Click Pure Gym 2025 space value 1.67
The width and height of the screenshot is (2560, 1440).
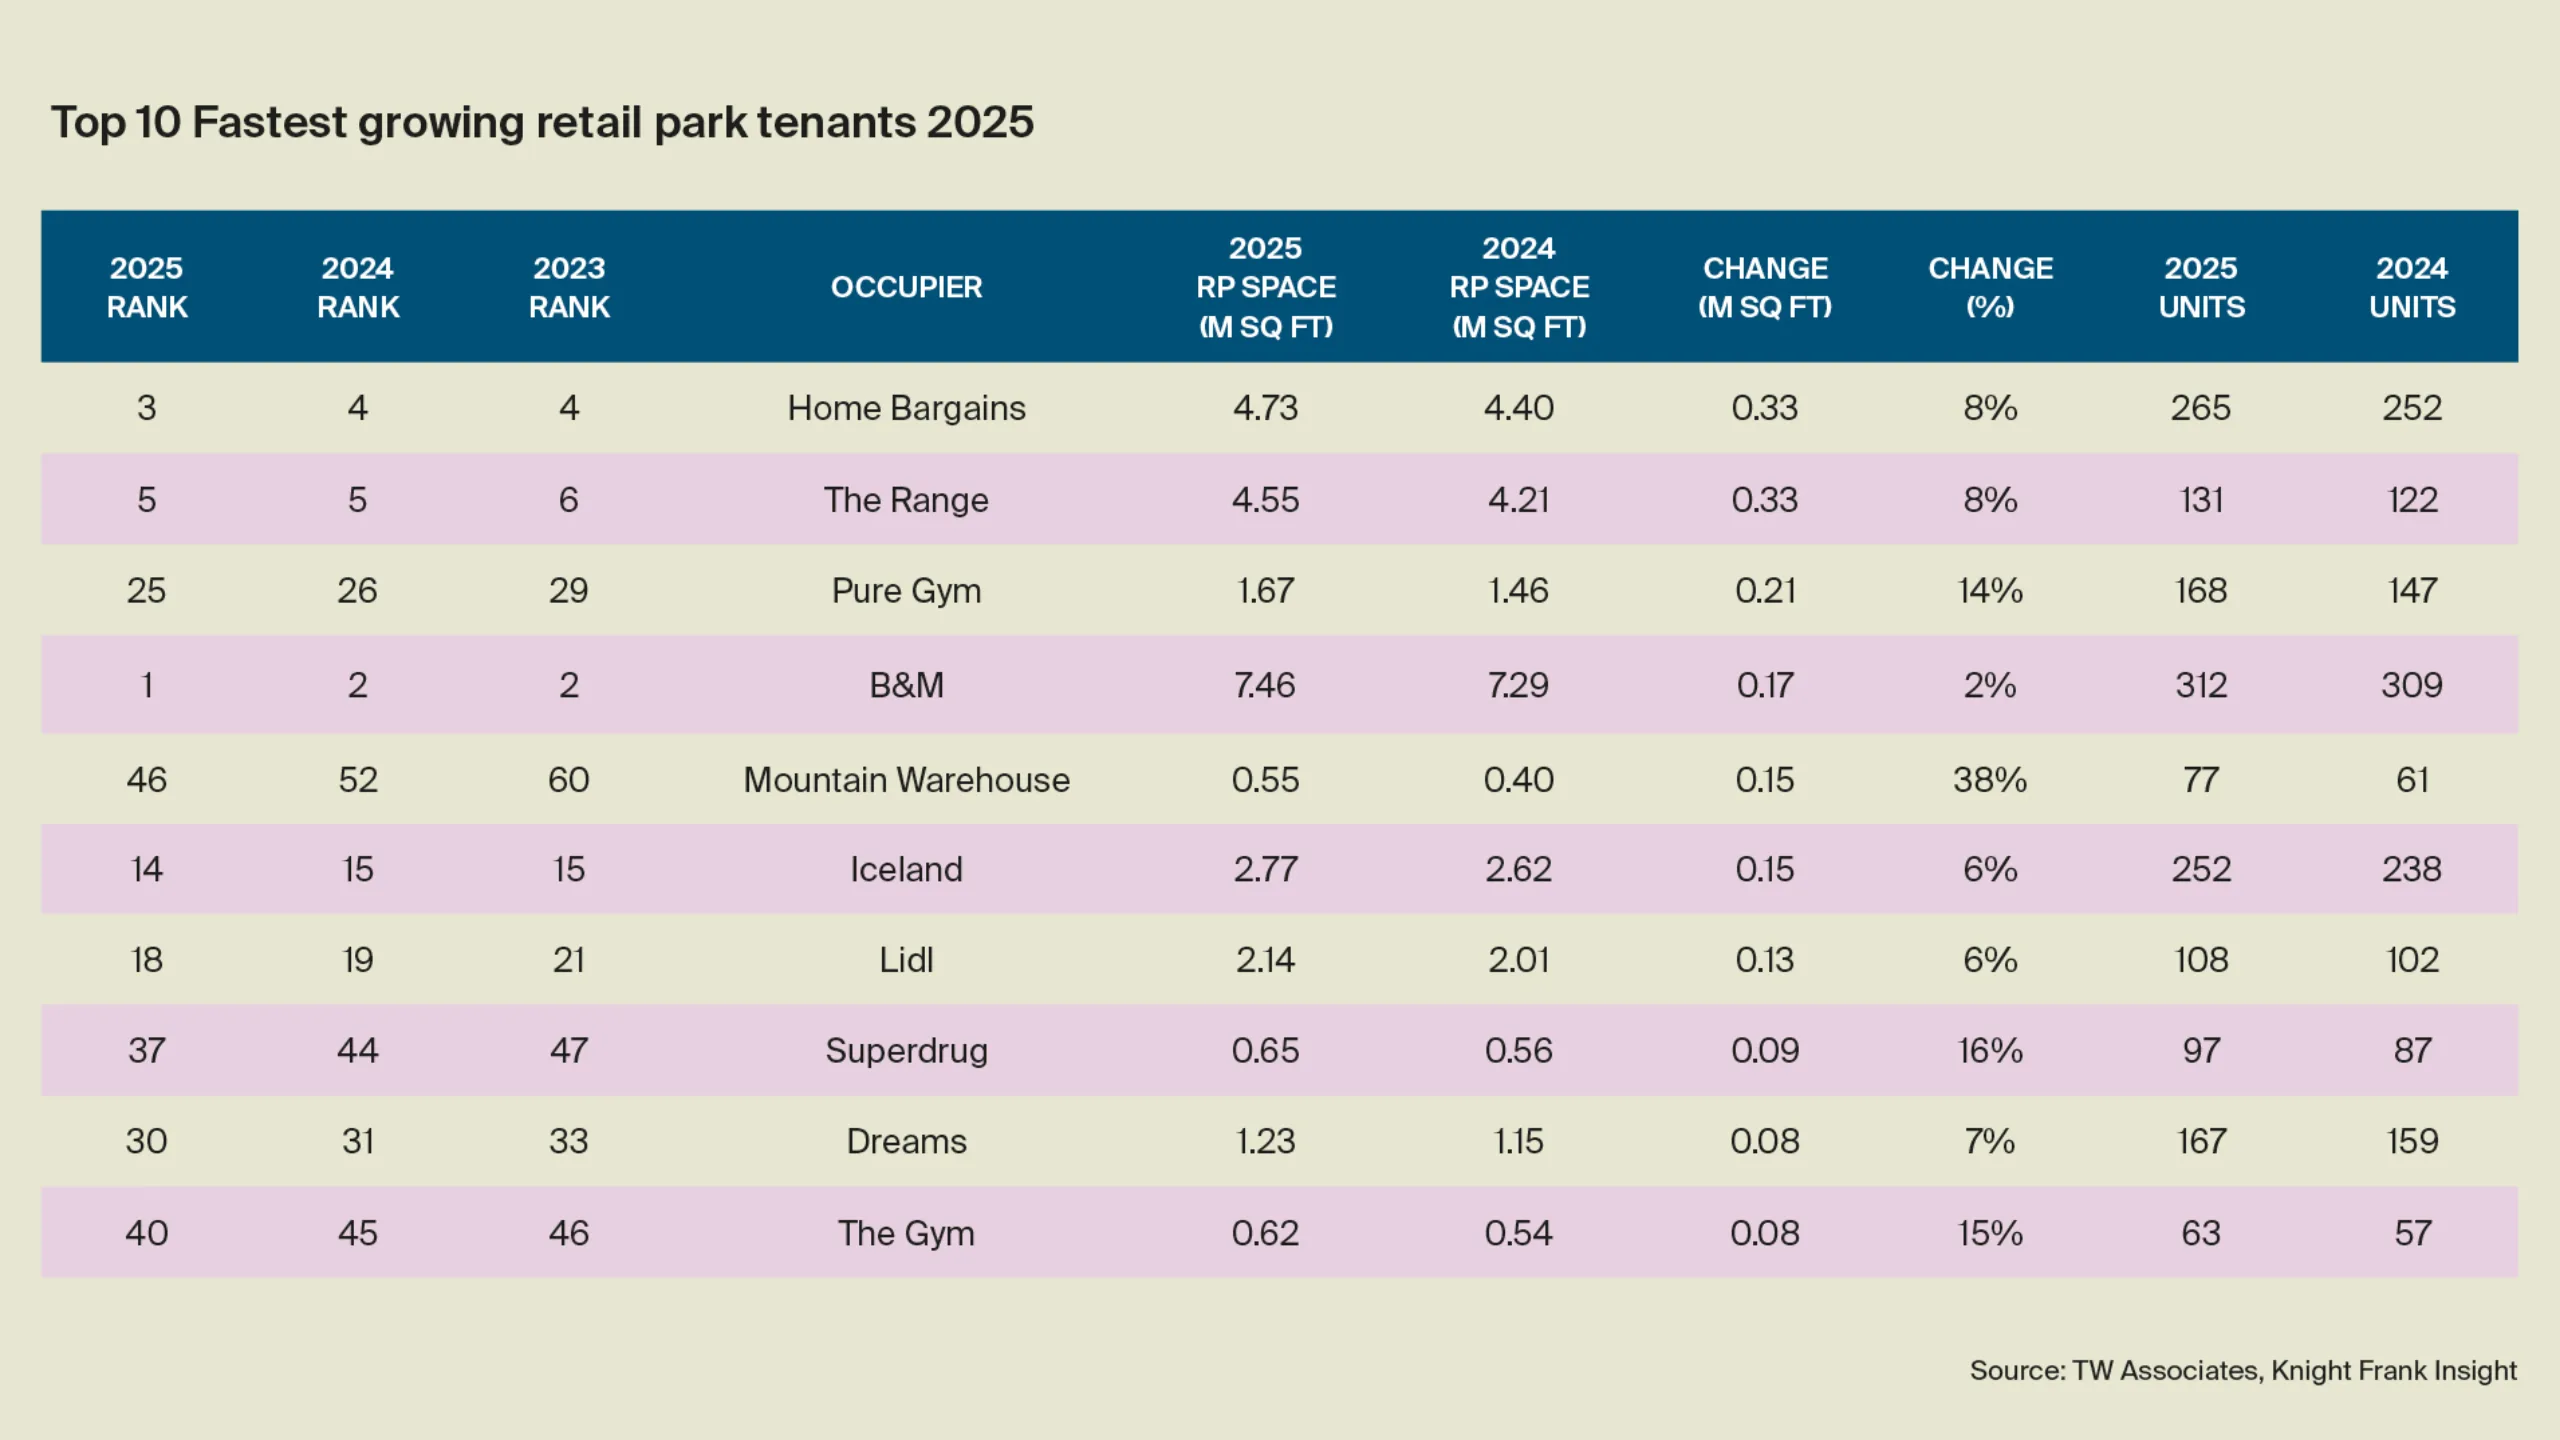click(x=1265, y=591)
